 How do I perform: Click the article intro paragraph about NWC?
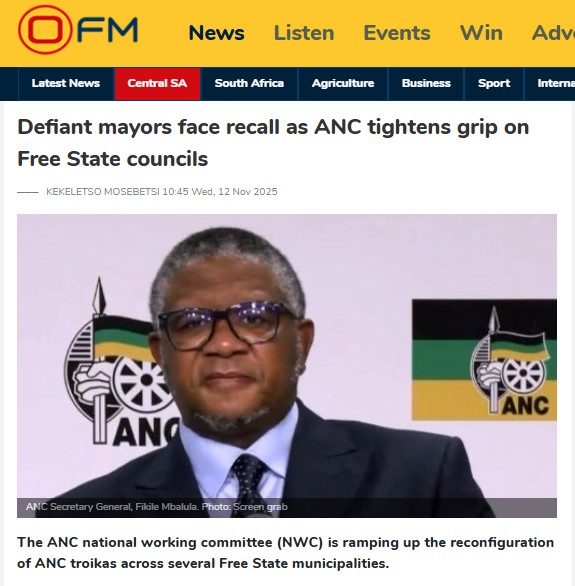coord(285,553)
